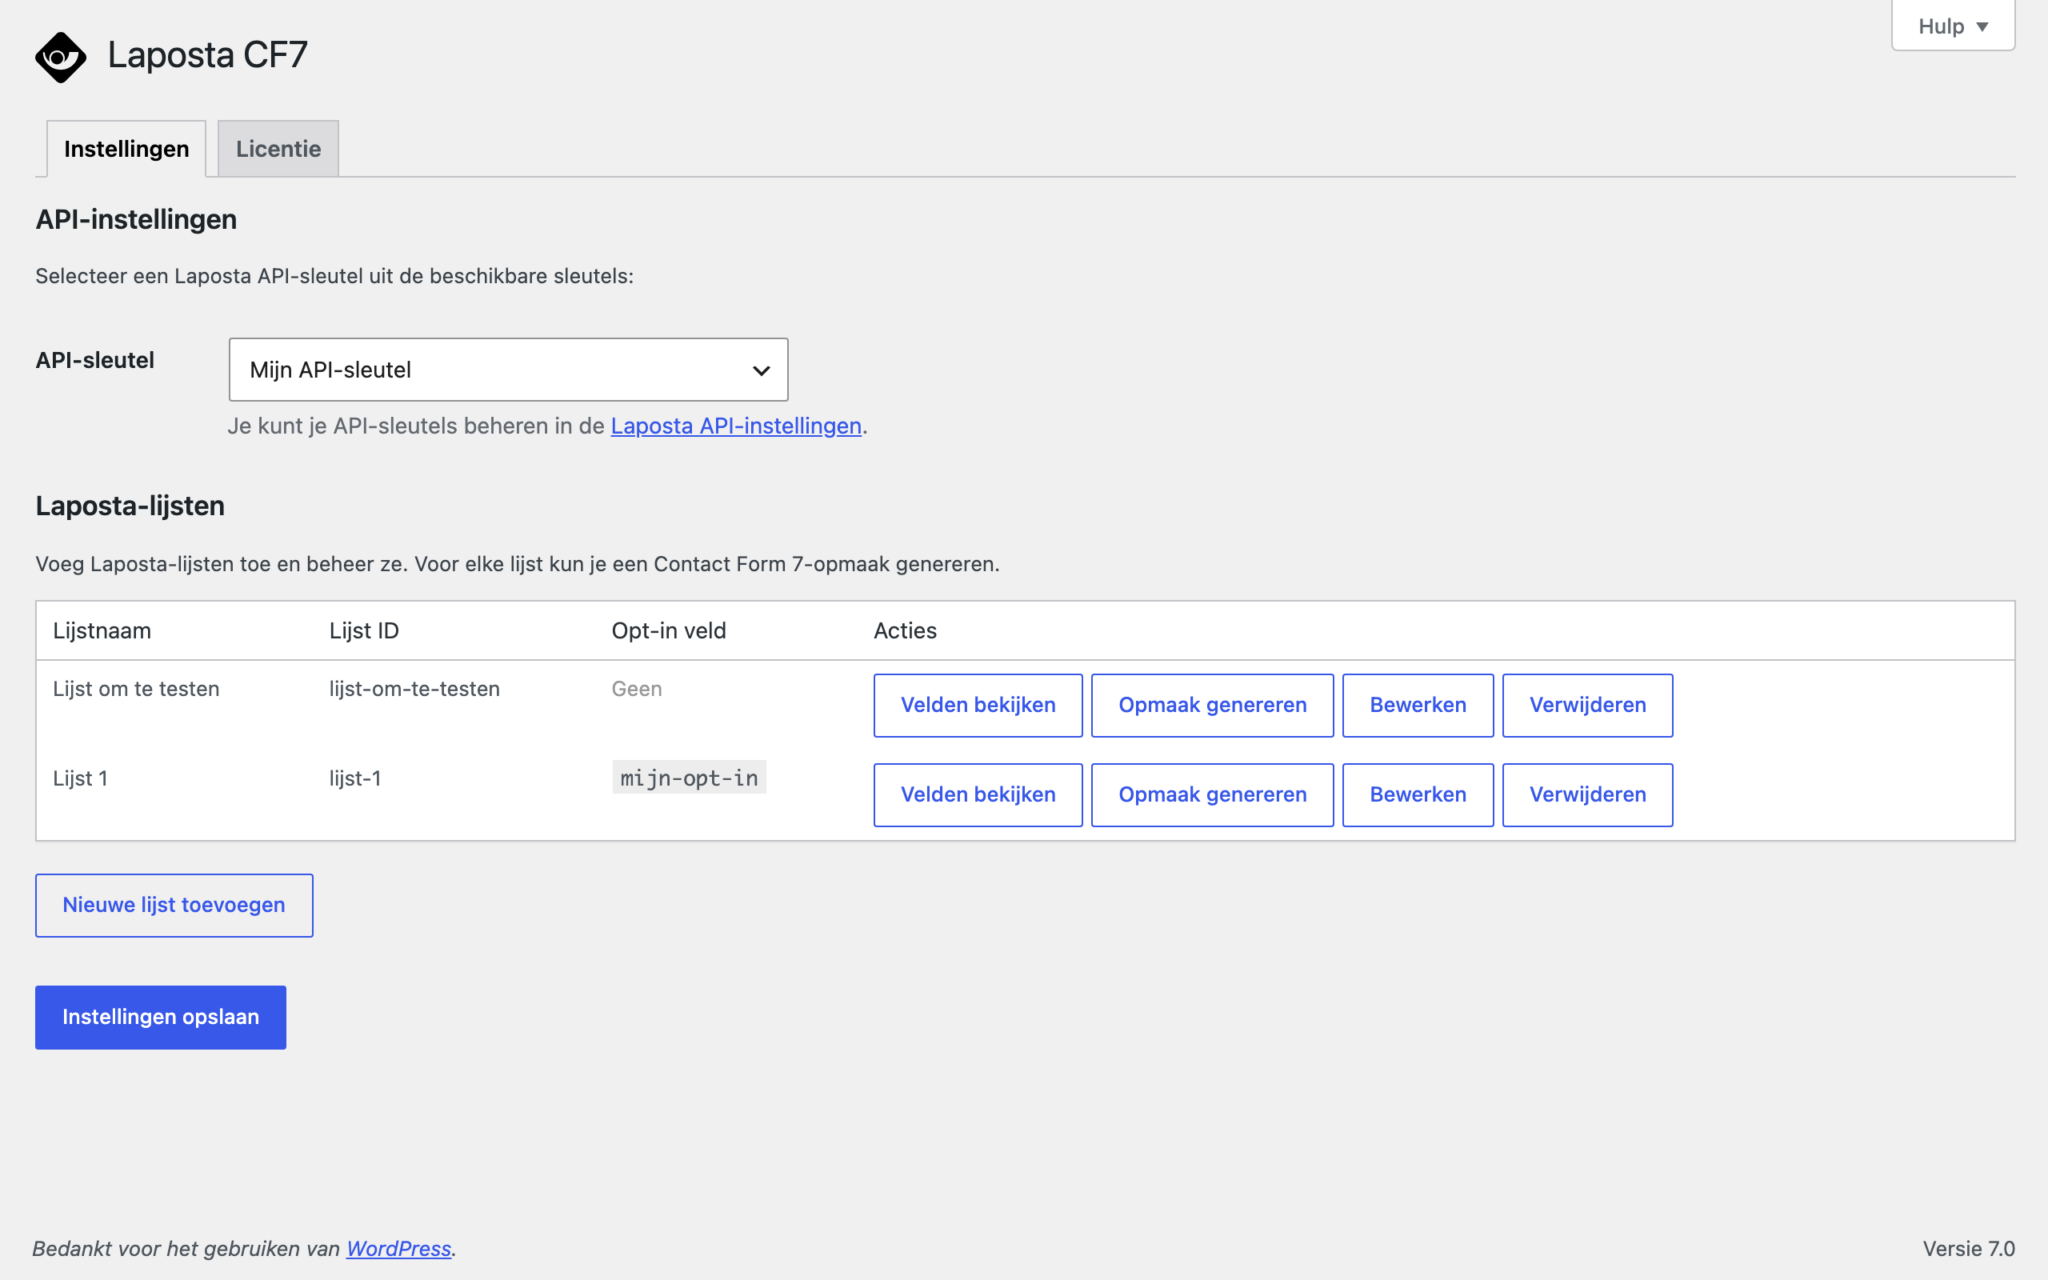Click the Opt-in veld column header
Image resolution: width=2048 pixels, height=1280 pixels.
pyautogui.click(x=669, y=631)
